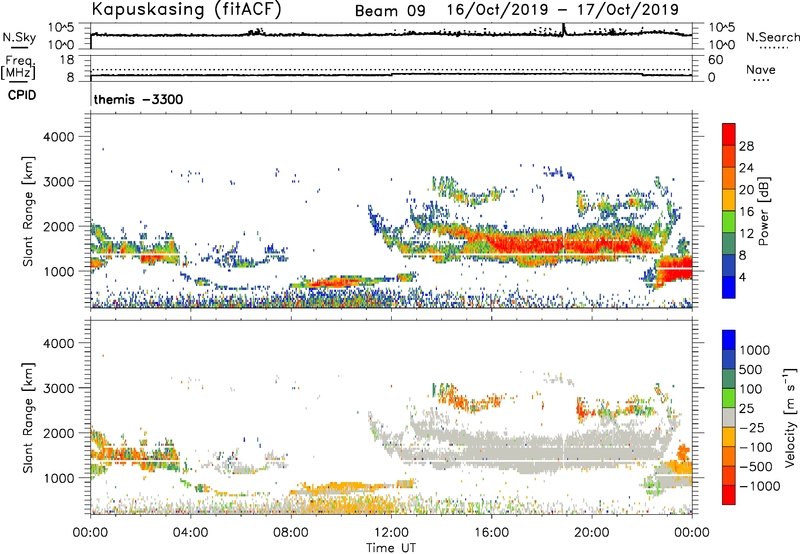Screen dimensions: 800x554
Task: Click the 'Time UT' axis label
Action: point(391,548)
